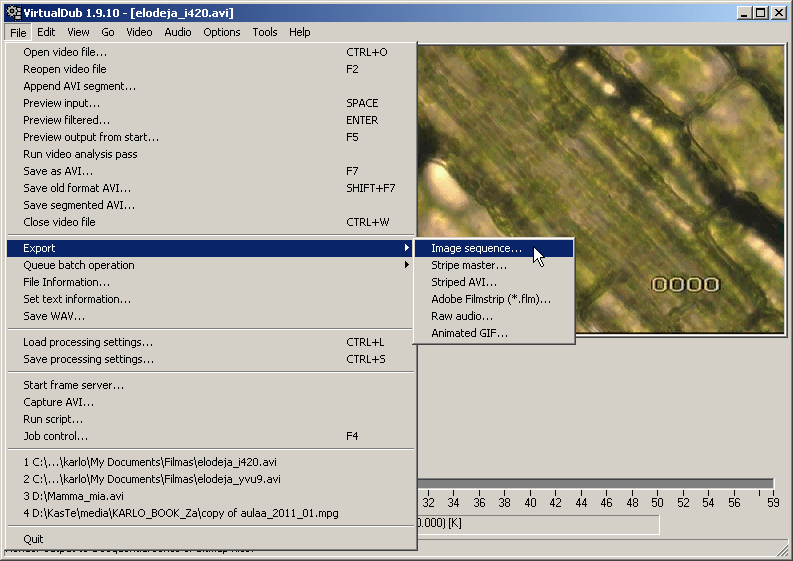Select Preview filtered...
Image resolution: width=793 pixels, height=561 pixels.
point(211,120)
